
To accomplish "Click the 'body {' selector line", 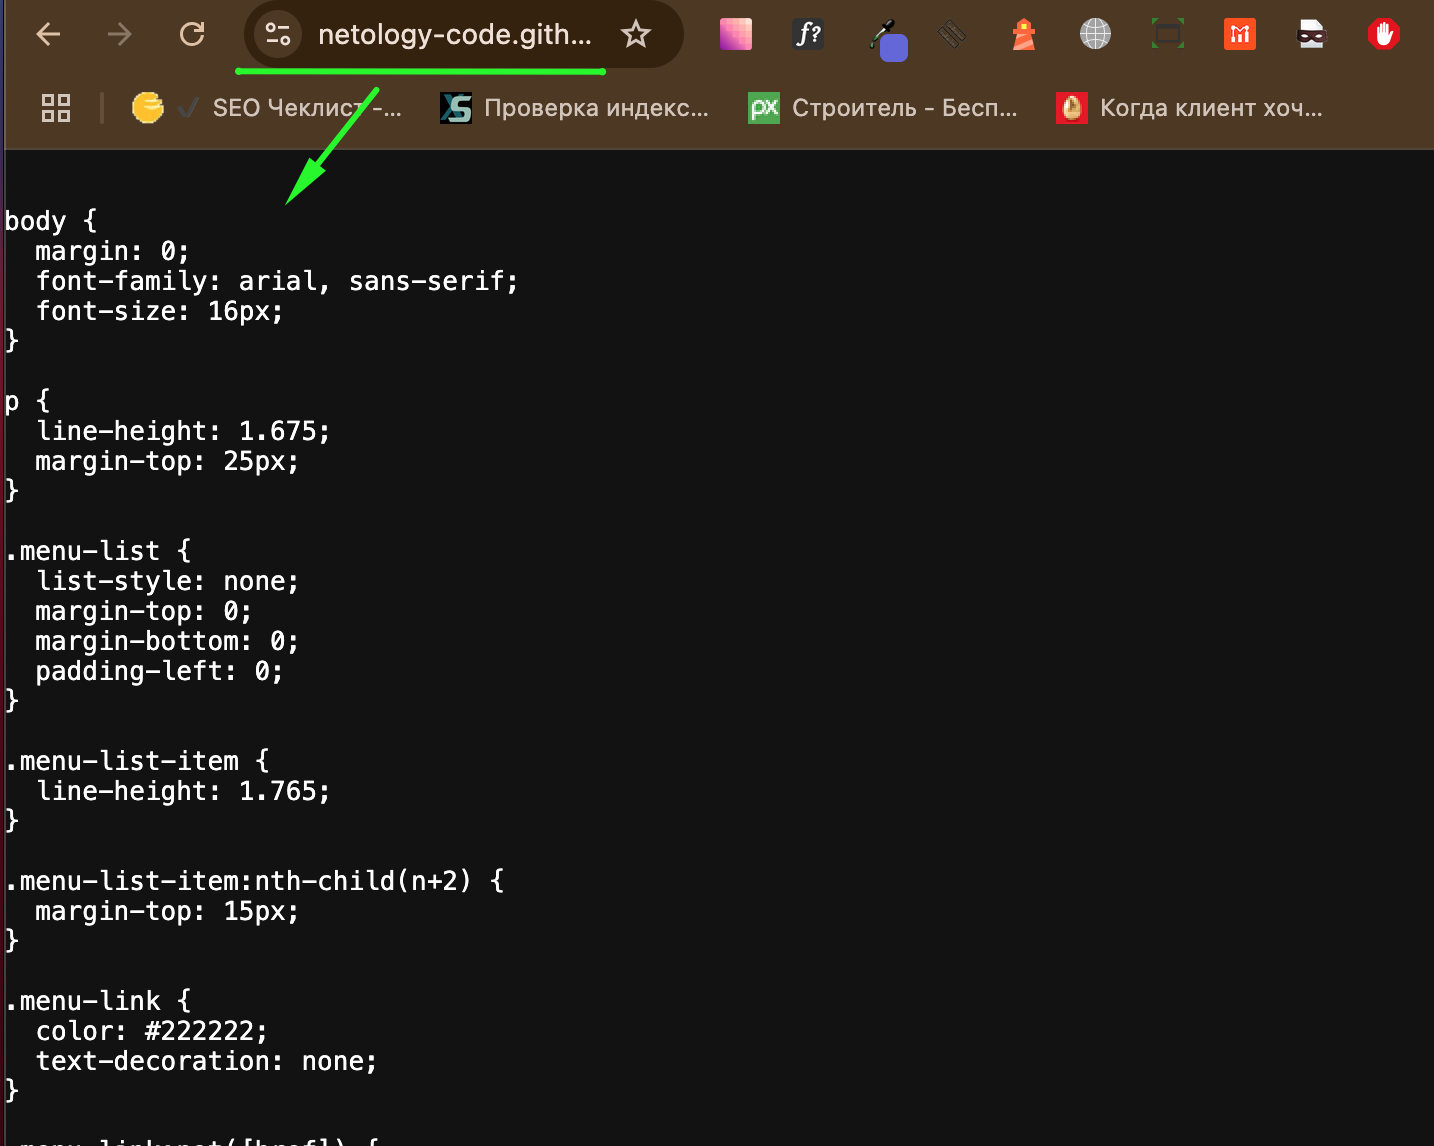I will [51, 221].
